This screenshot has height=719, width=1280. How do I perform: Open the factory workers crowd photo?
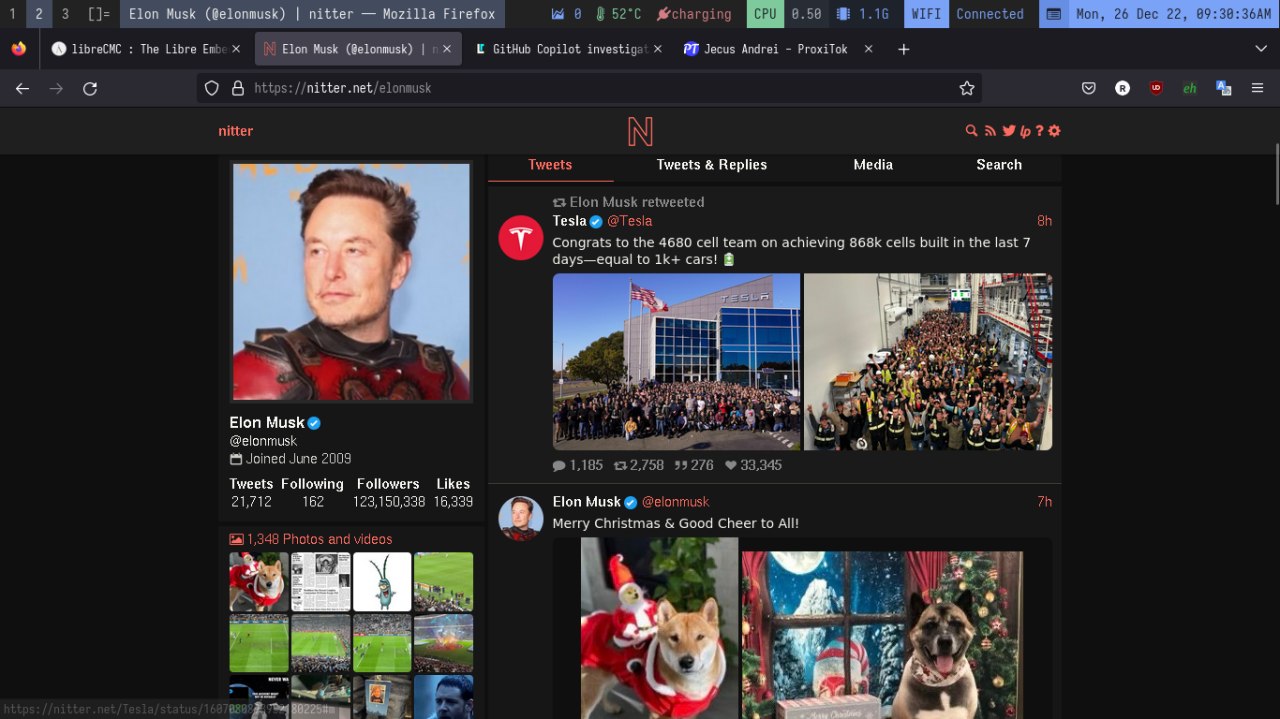[928, 361]
